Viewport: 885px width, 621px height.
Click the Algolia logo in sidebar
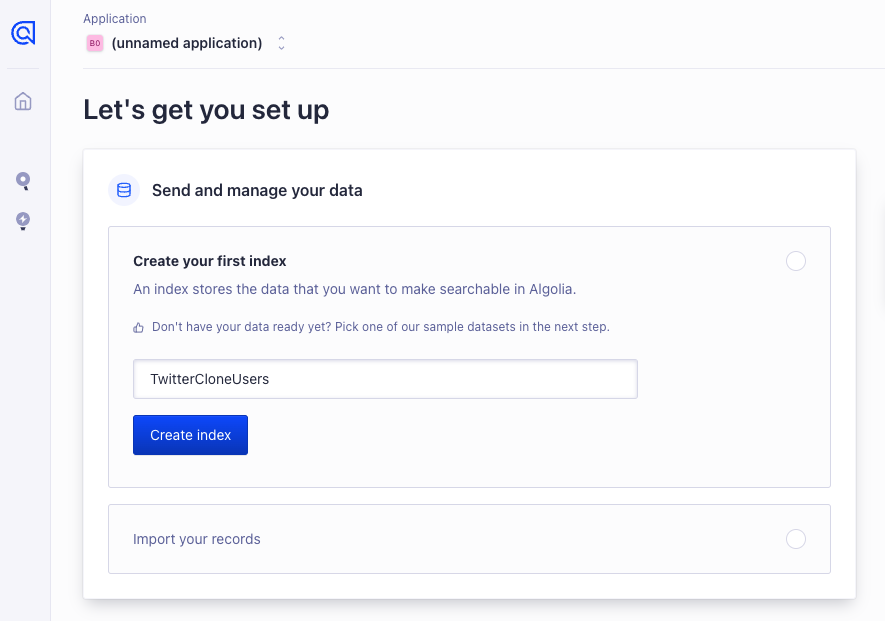click(23, 33)
